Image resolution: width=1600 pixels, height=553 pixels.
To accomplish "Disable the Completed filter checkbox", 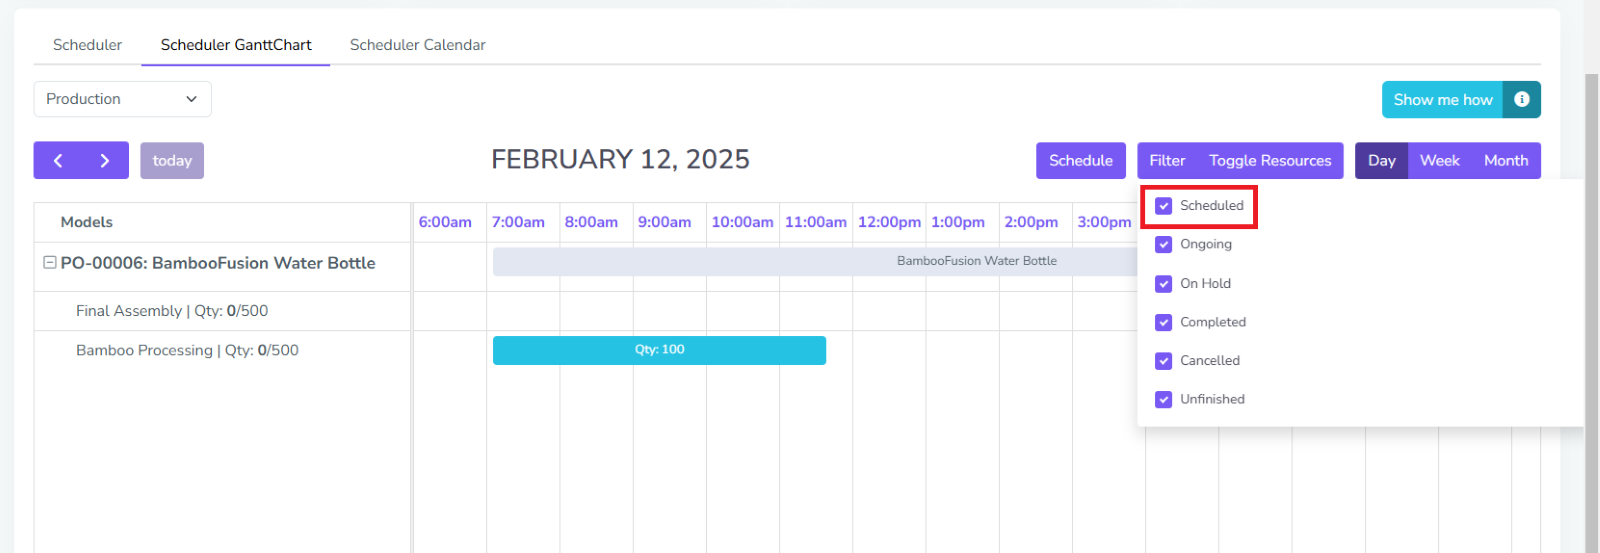I will [1163, 322].
